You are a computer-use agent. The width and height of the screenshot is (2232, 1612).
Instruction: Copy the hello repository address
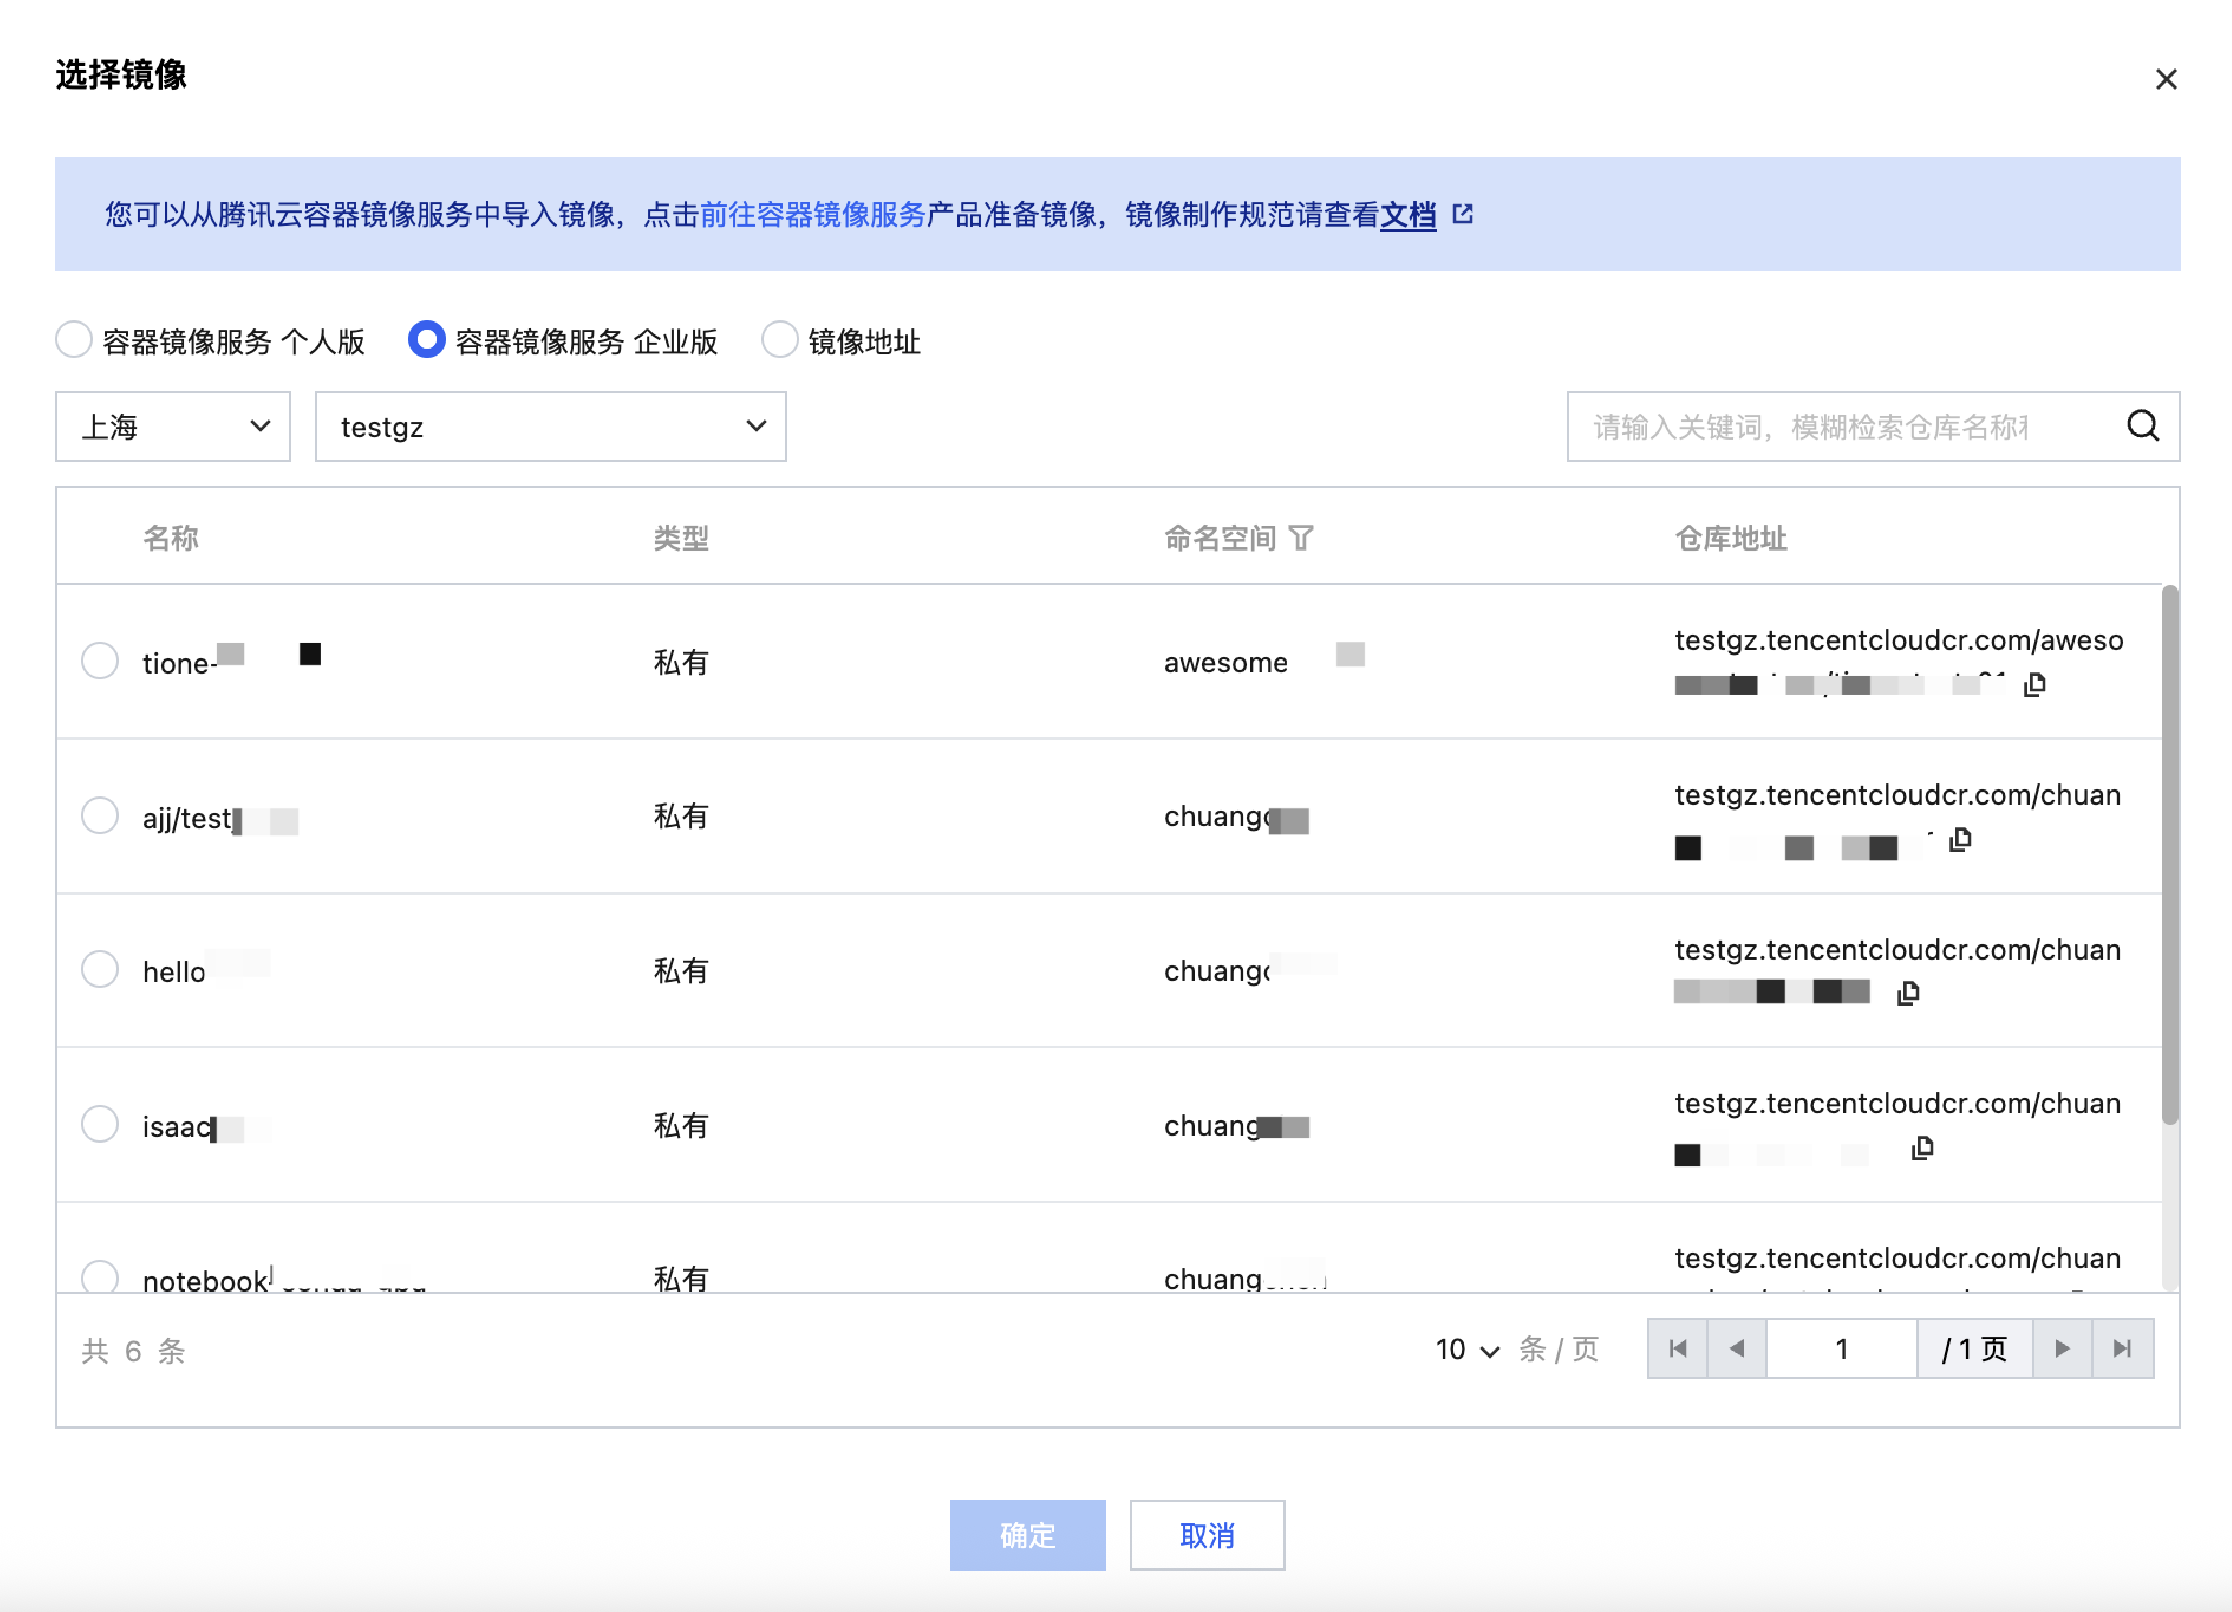pyautogui.click(x=1908, y=993)
